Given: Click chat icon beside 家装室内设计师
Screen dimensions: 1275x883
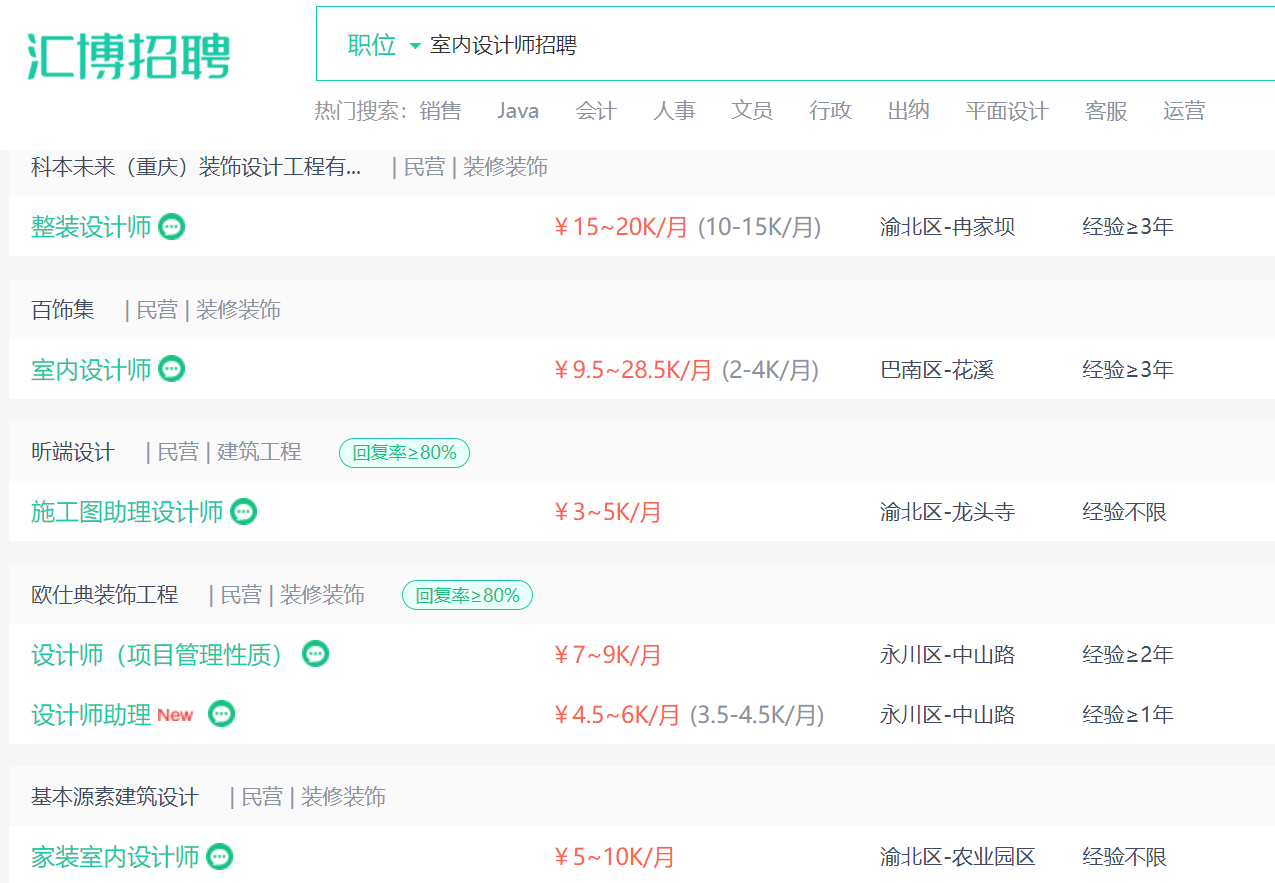Looking at the screenshot, I should coord(220,857).
